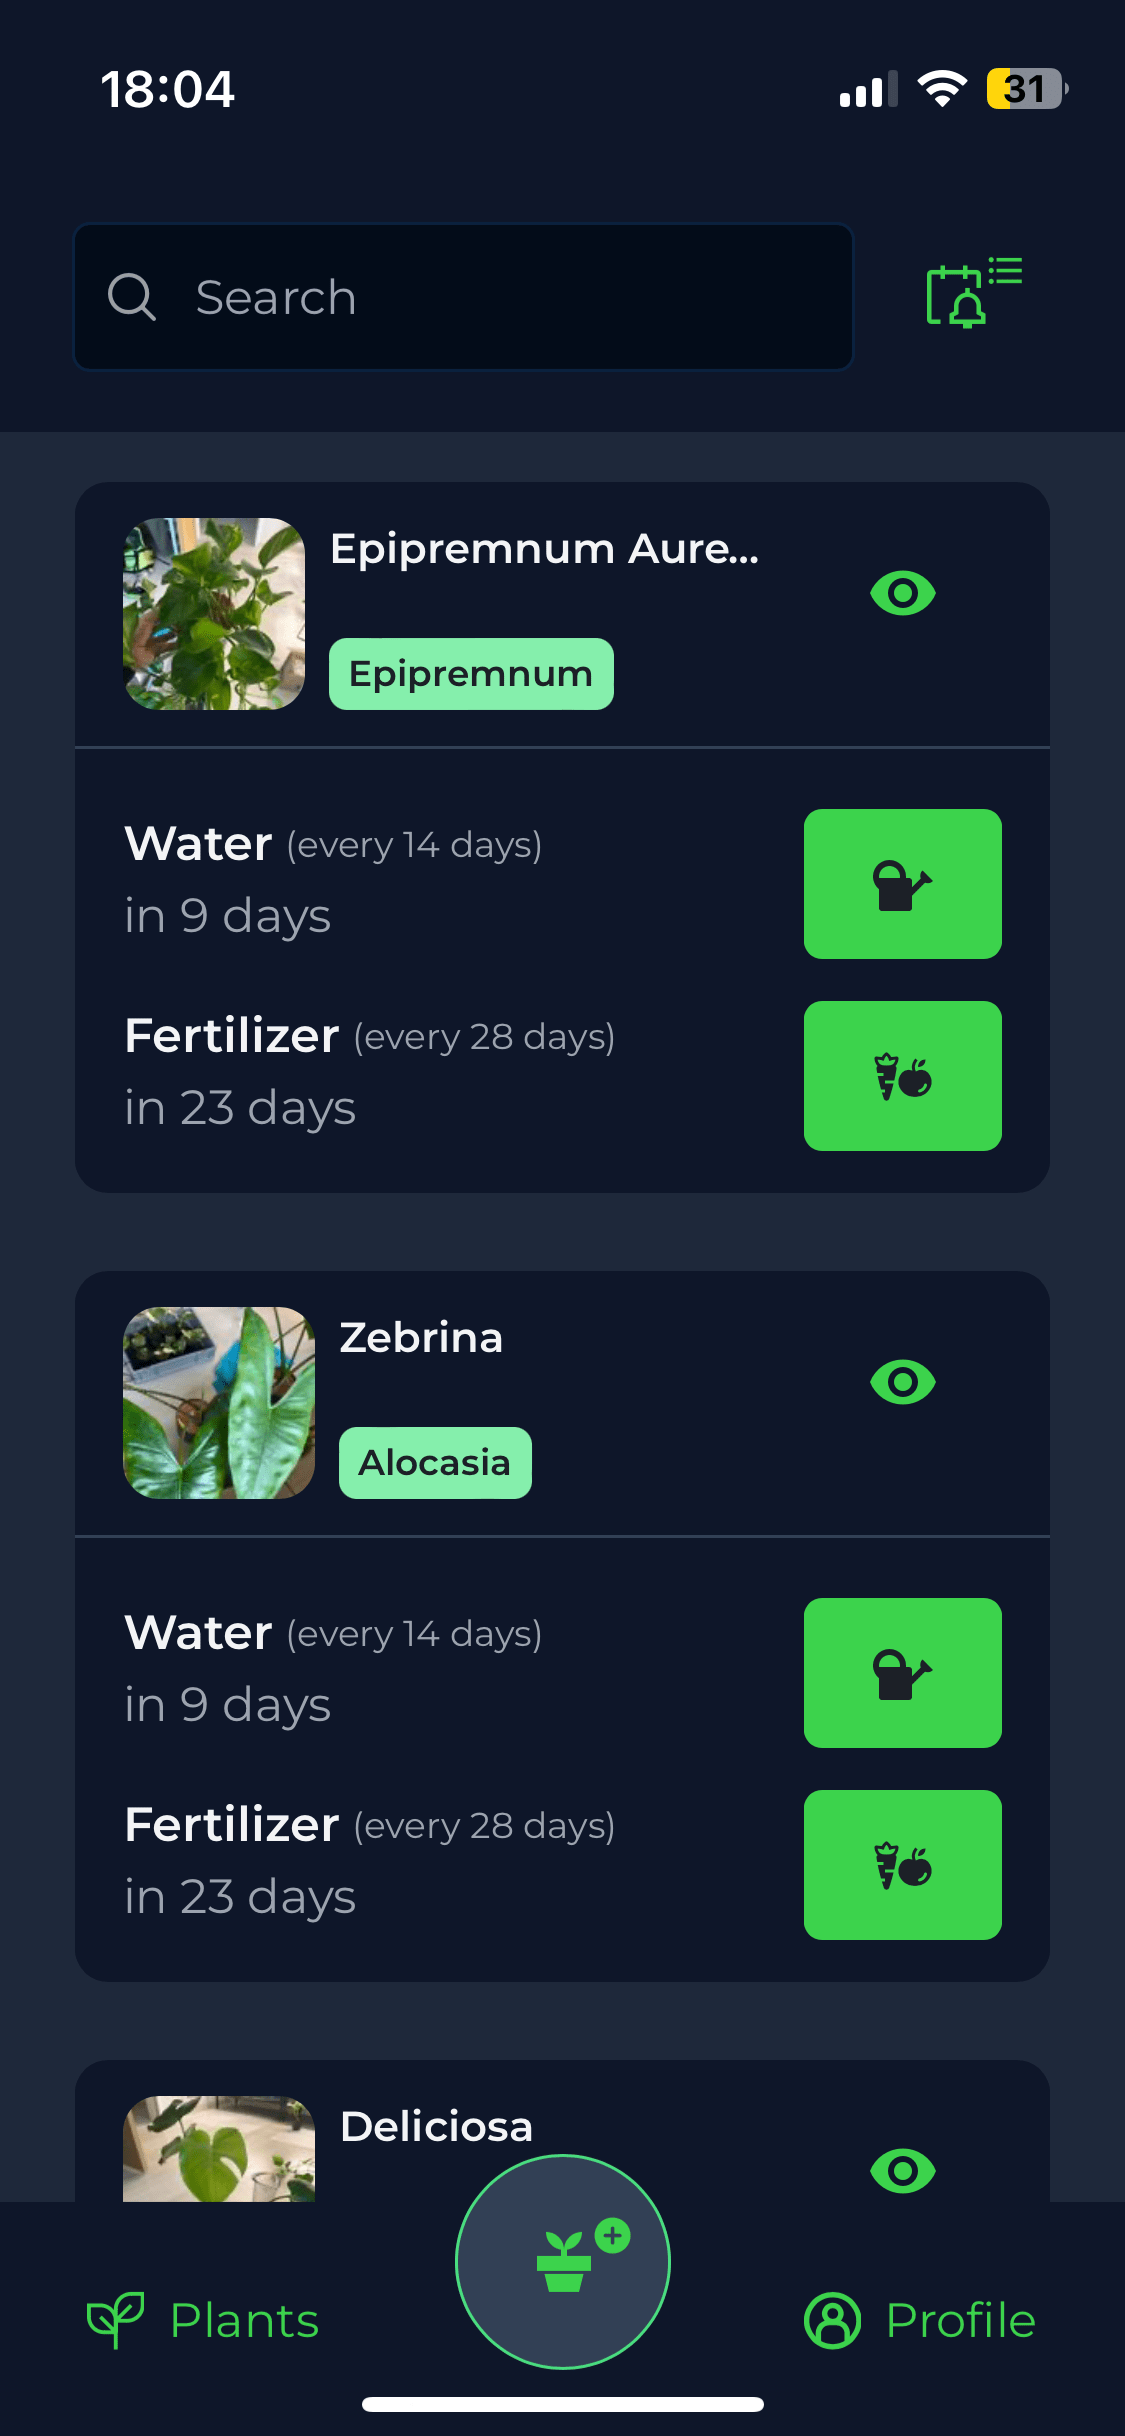Screen dimensions: 1125x2436
Task: Open the Zebrina plant thumbnail
Action: [219, 1402]
